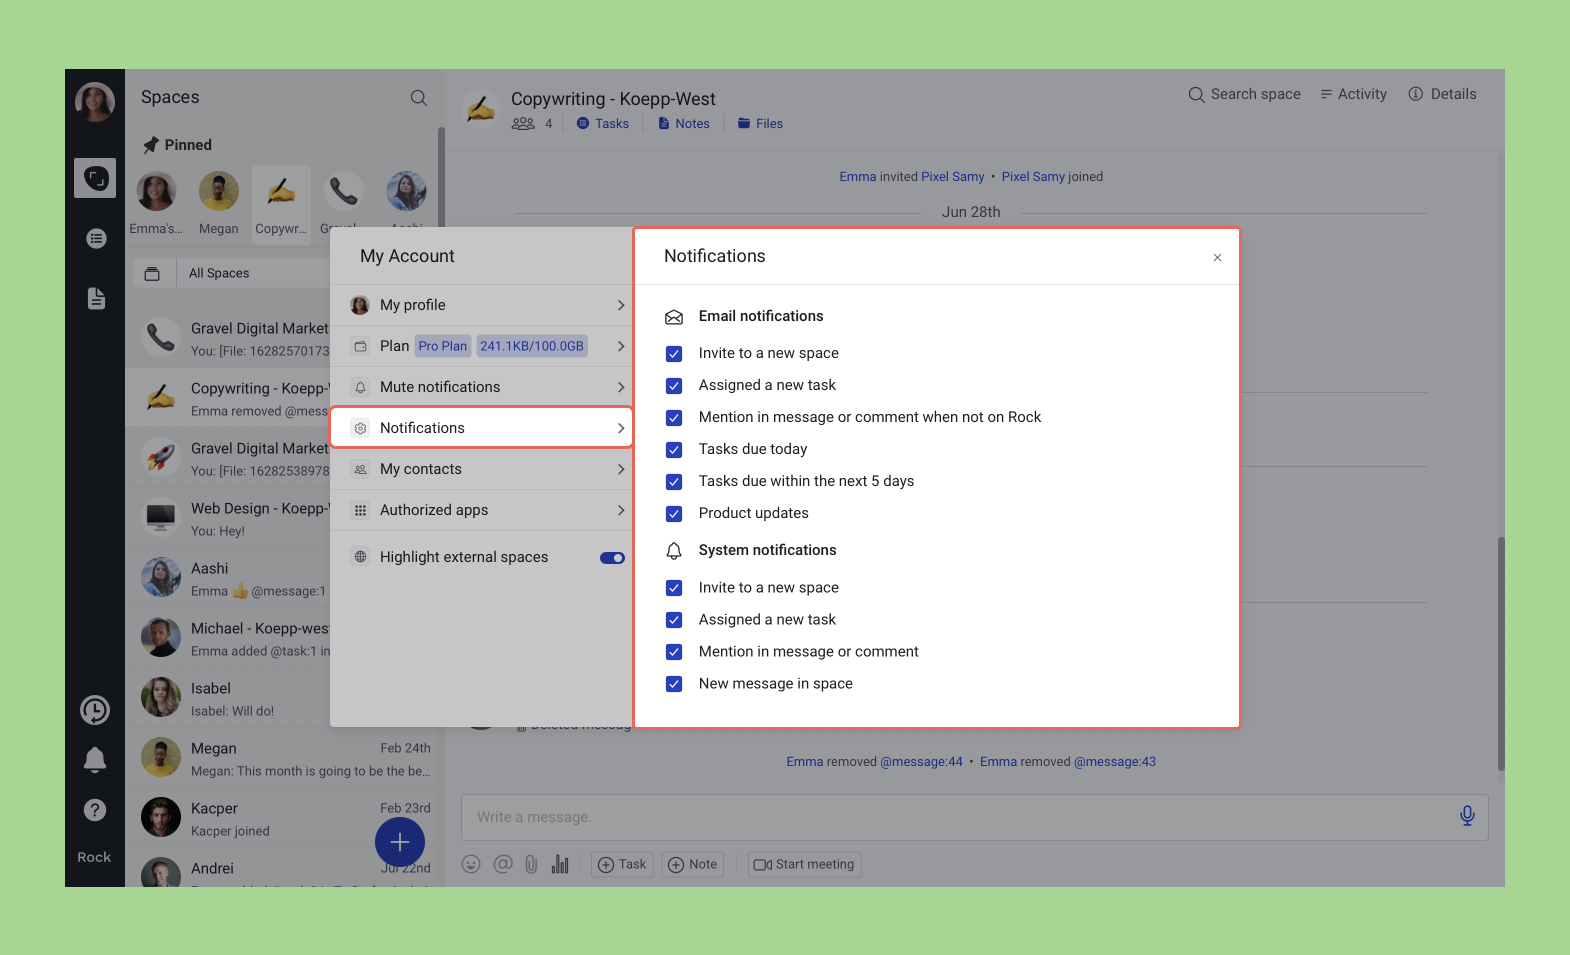Viewport: 1570px width, 955px height.
Task: Uncheck email Product updates checkbox
Action: tap(674, 514)
